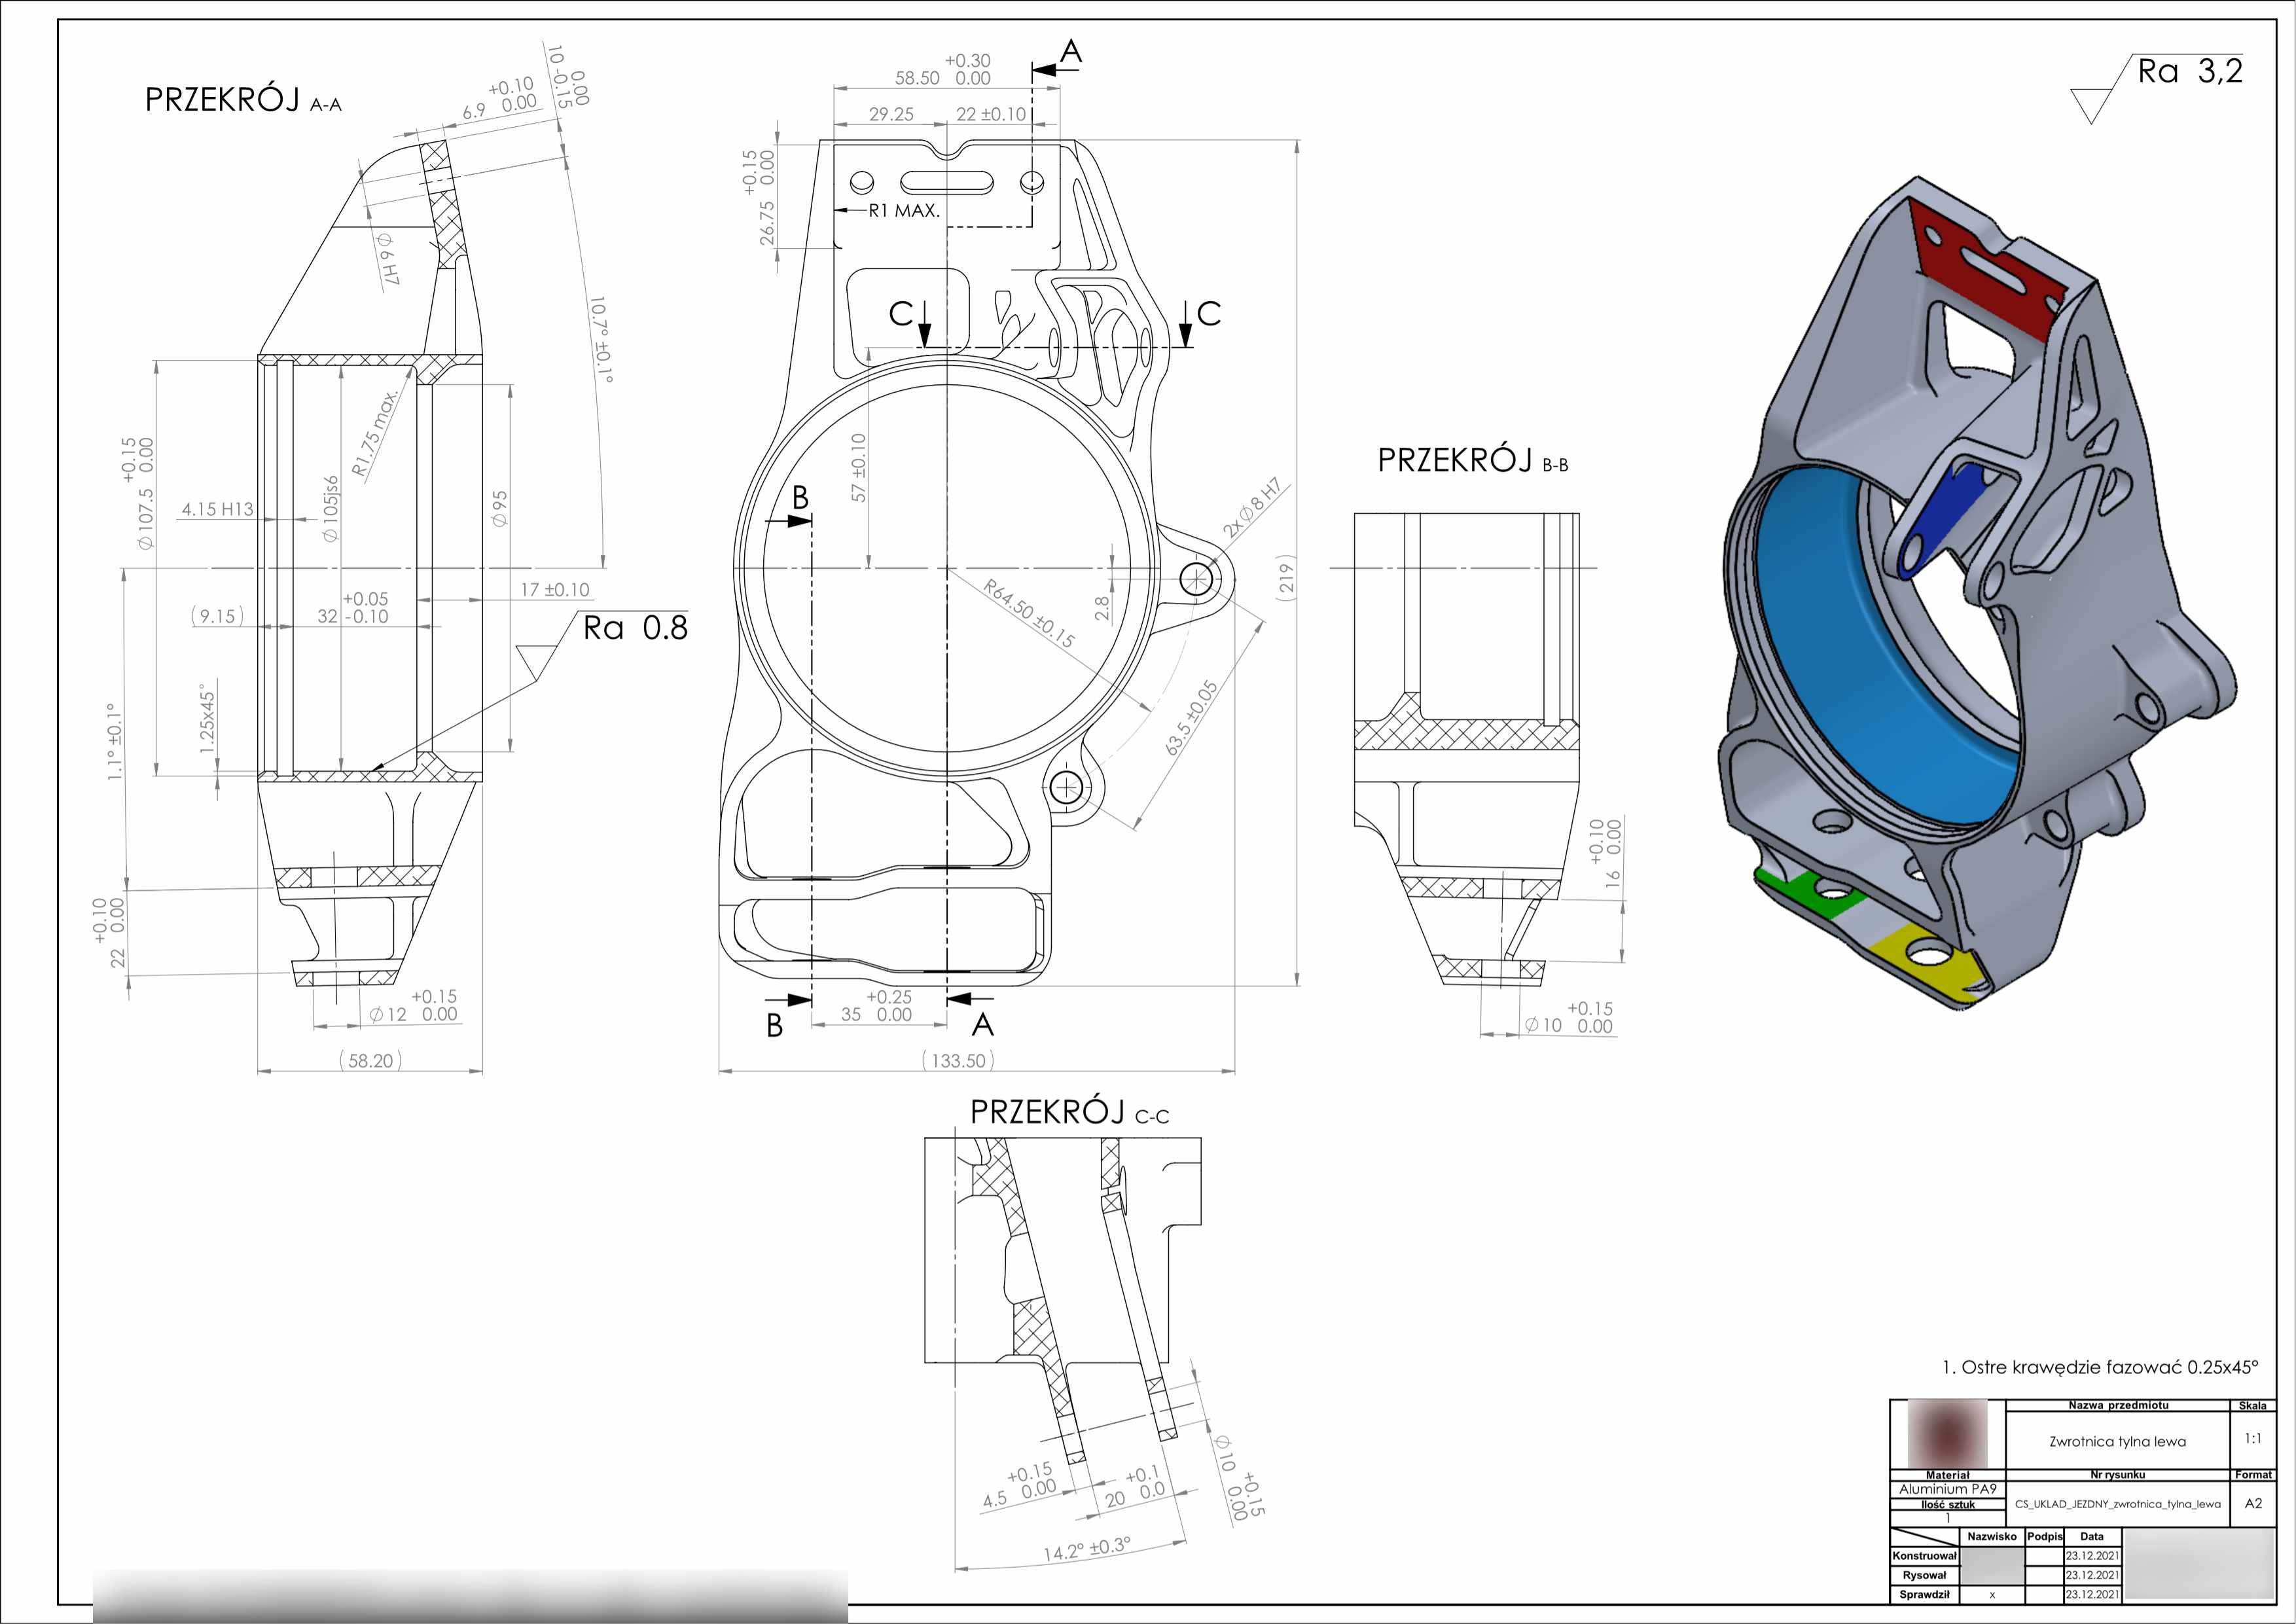
Task: Select the Sprawdził row label
Action: coord(1924,1594)
